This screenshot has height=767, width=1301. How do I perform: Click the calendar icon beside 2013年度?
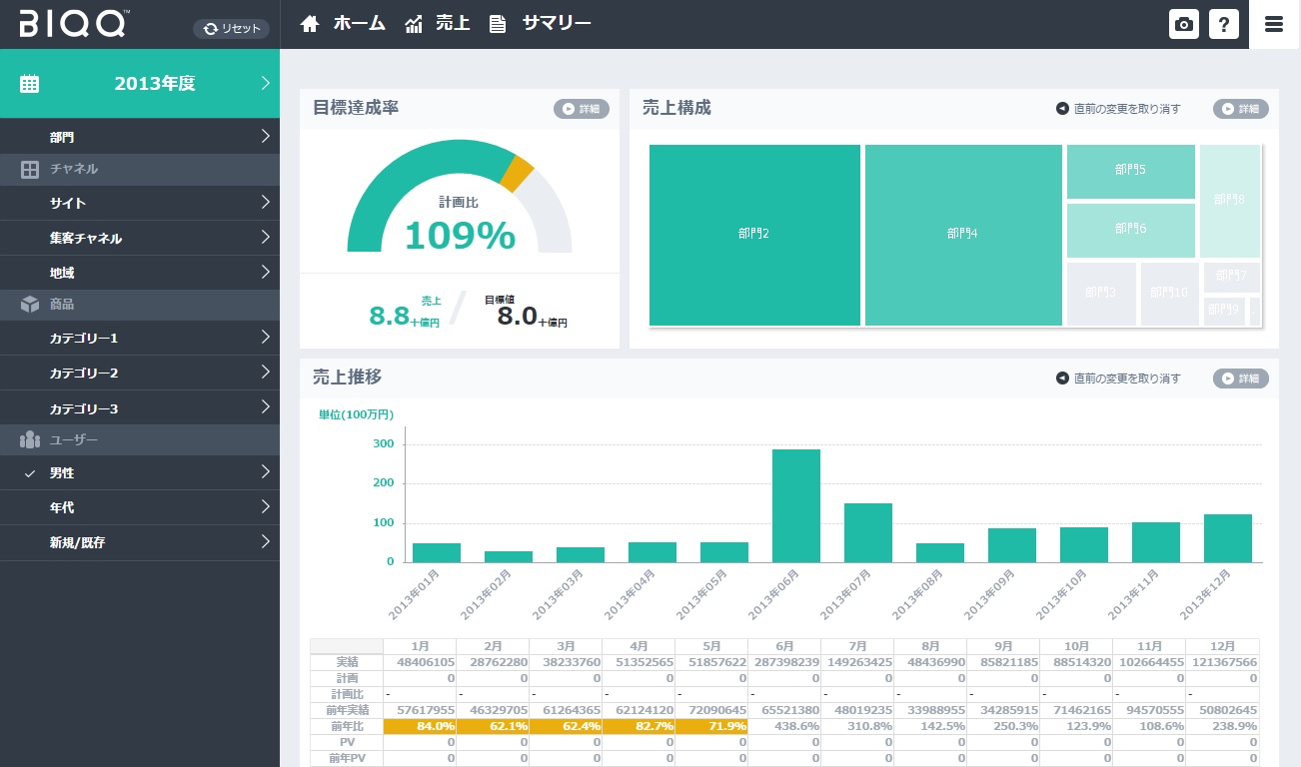pyautogui.click(x=30, y=84)
